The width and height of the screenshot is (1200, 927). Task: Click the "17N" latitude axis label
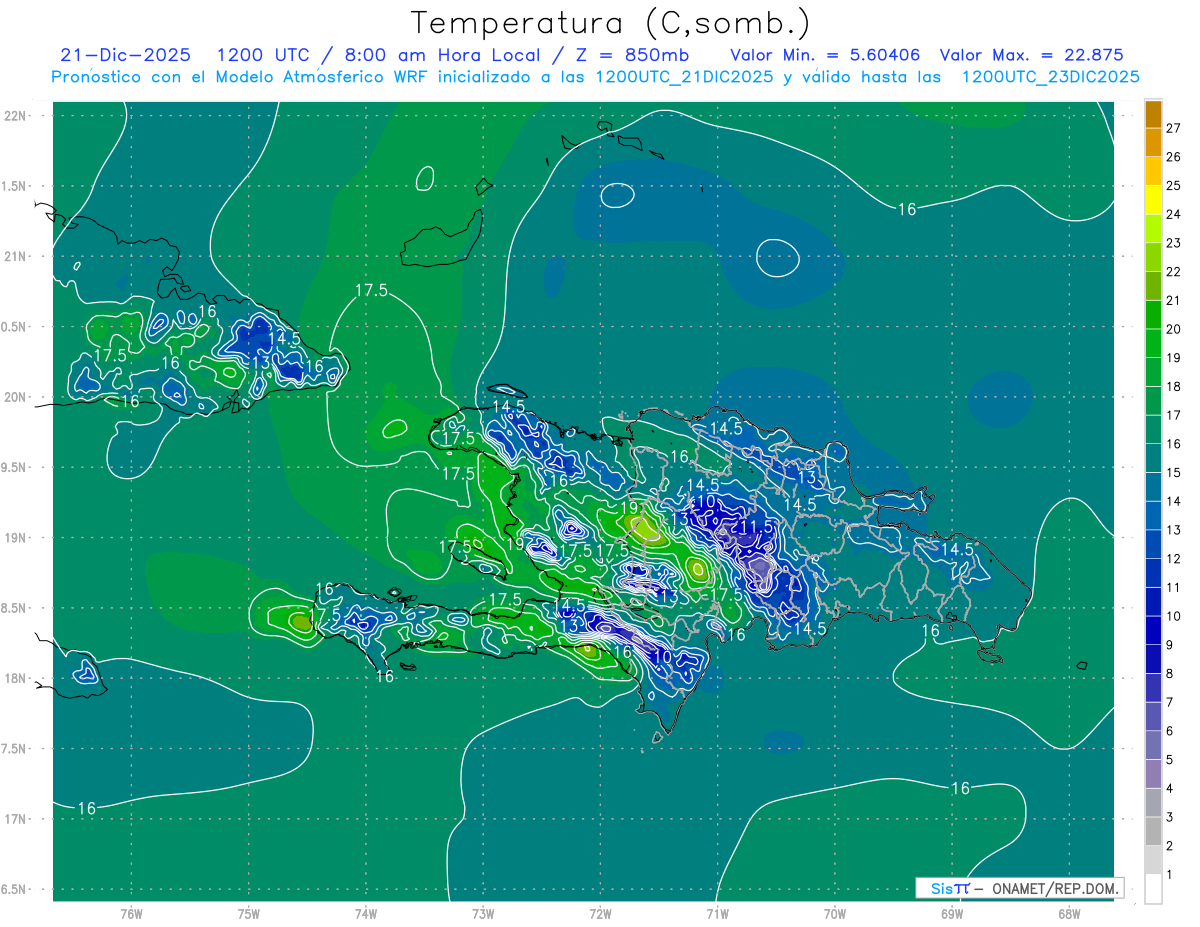coord(16,819)
